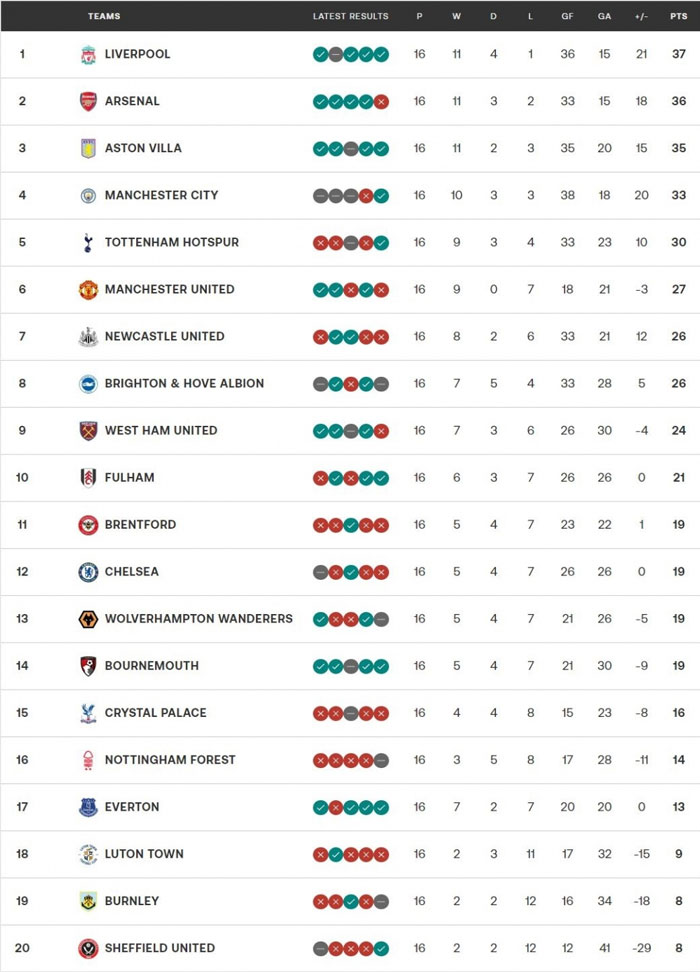Open the Newcastle United team link

pos(164,336)
